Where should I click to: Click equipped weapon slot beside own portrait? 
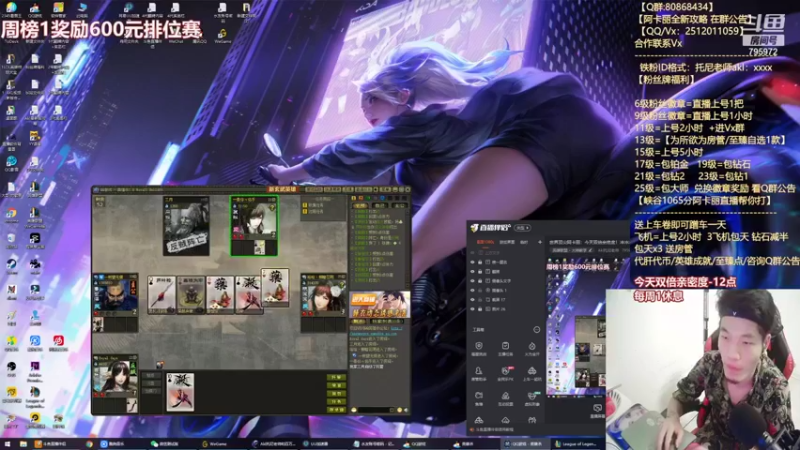[x=132, y=406]
